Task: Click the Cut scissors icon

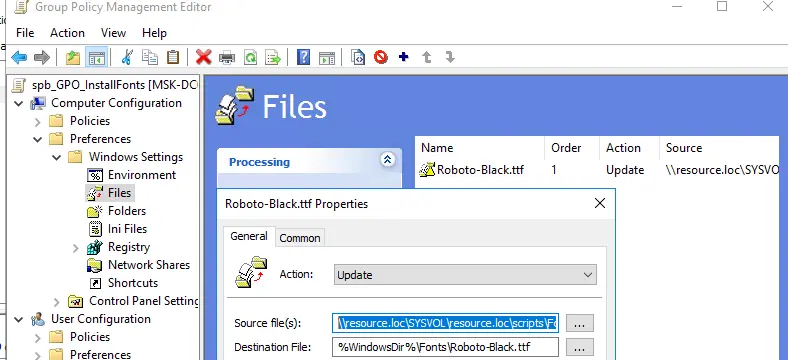Action: [x=127, y=57]
